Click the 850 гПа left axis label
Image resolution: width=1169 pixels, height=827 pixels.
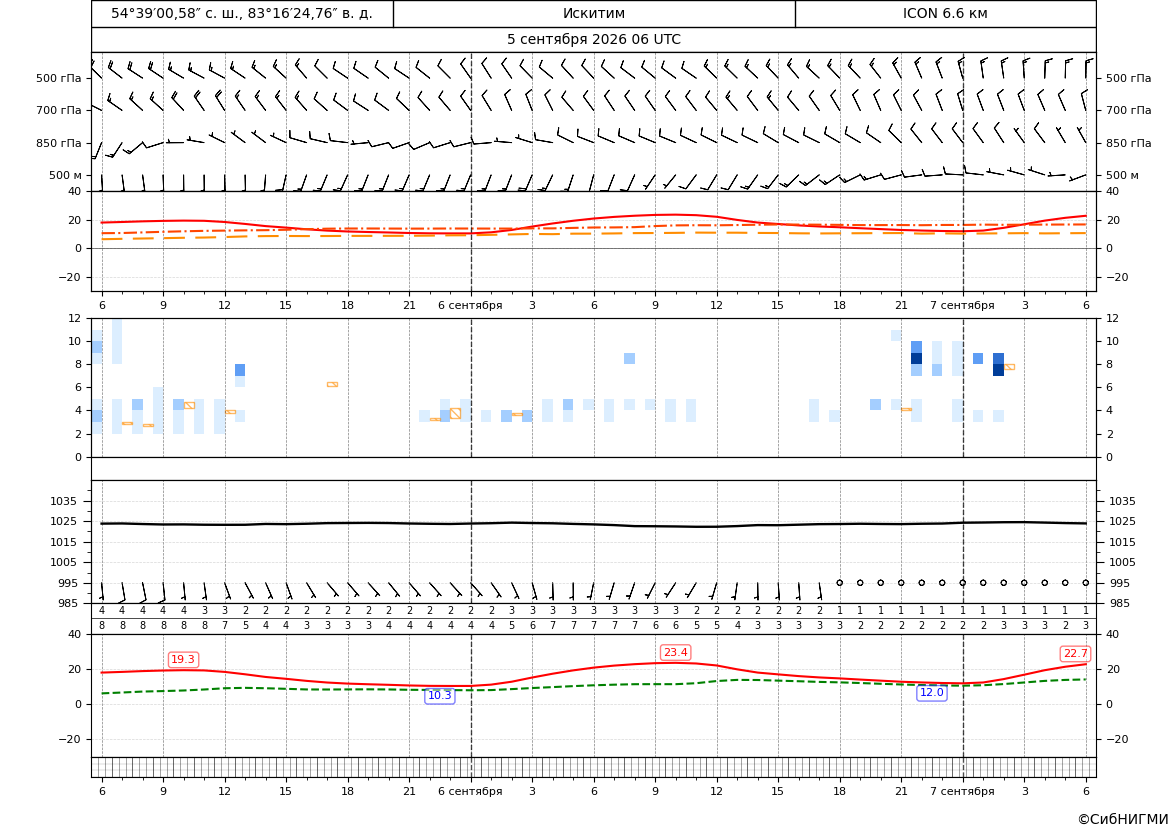(x=58, y=142)
